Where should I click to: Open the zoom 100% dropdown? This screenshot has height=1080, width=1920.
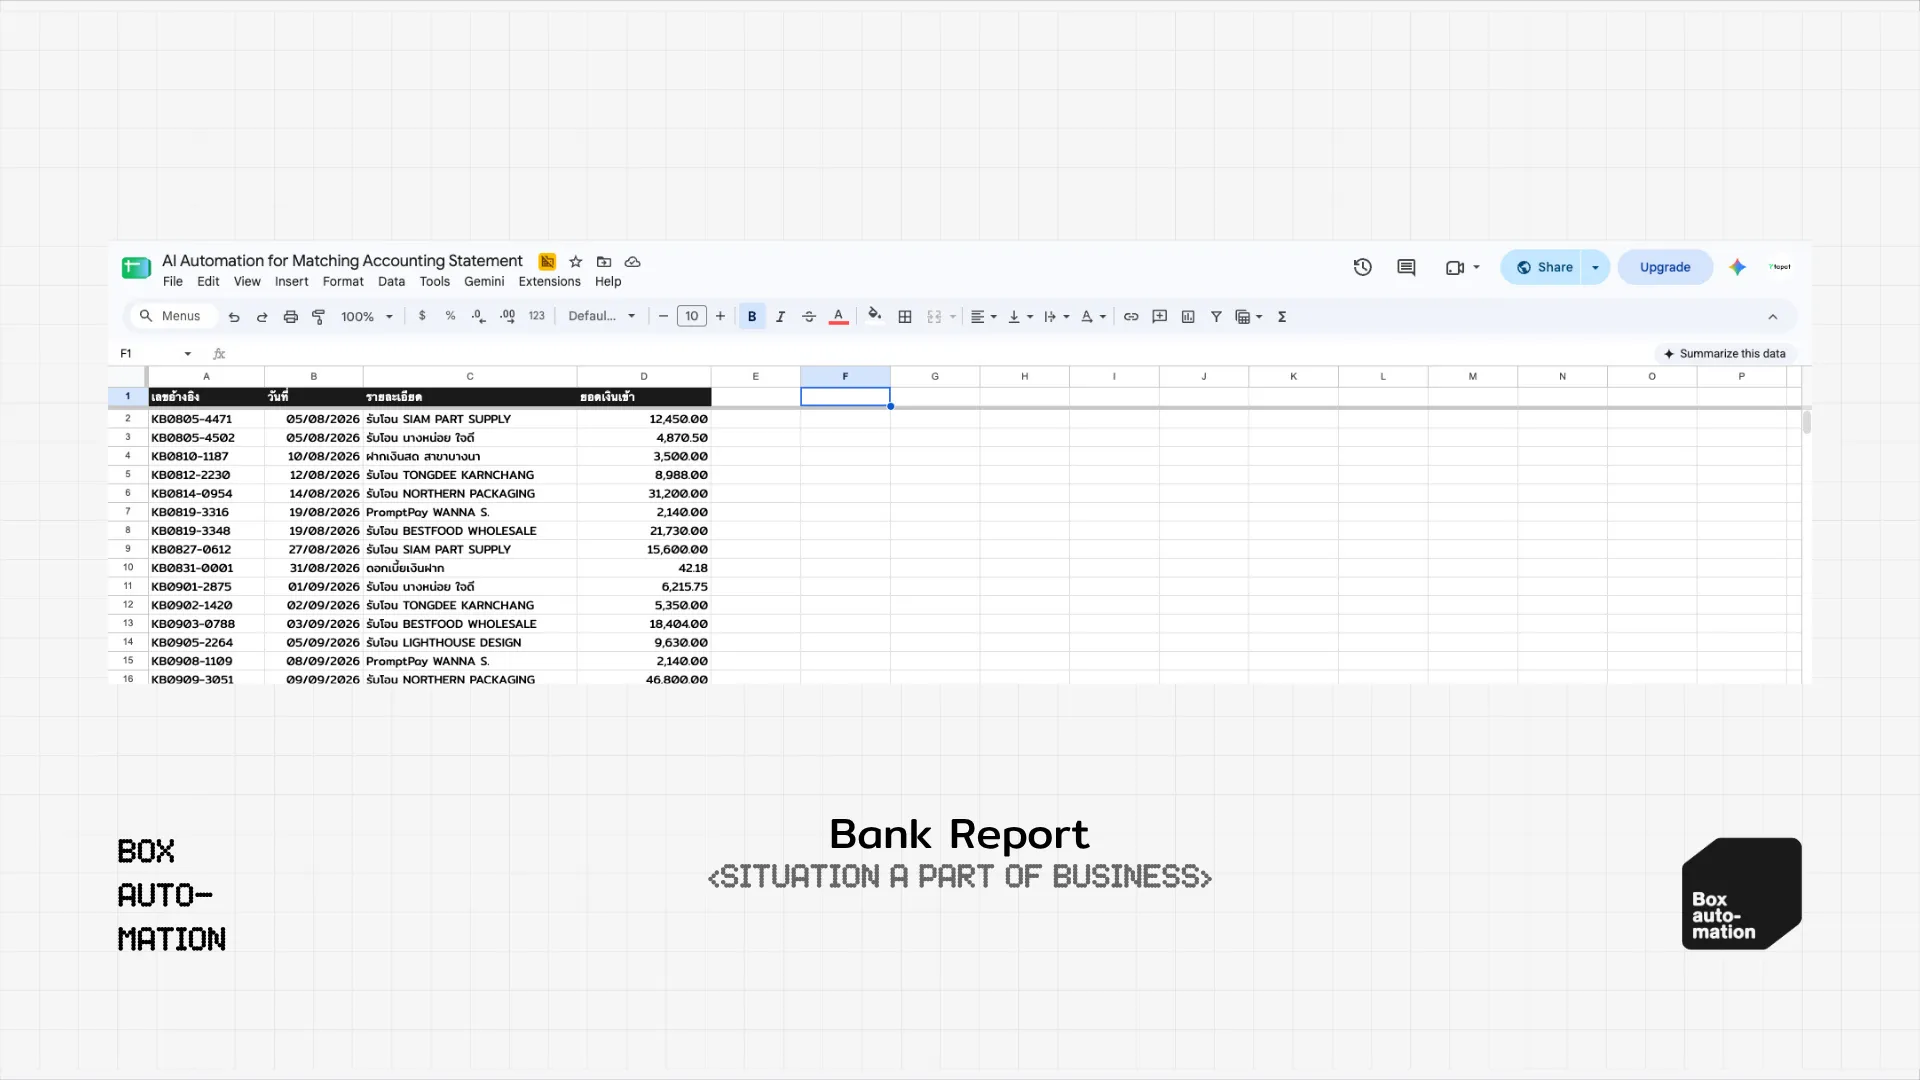click(367, 317)
